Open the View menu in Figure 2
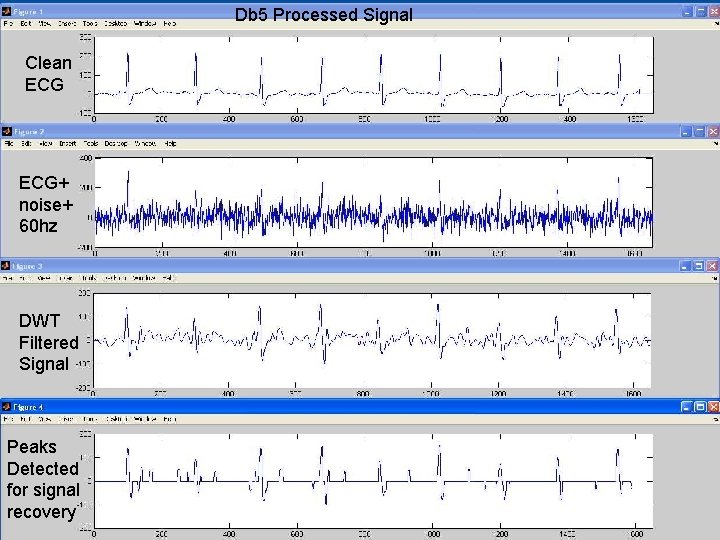The width and height of the screenshot is (720, 540). [x=45, y=143]
